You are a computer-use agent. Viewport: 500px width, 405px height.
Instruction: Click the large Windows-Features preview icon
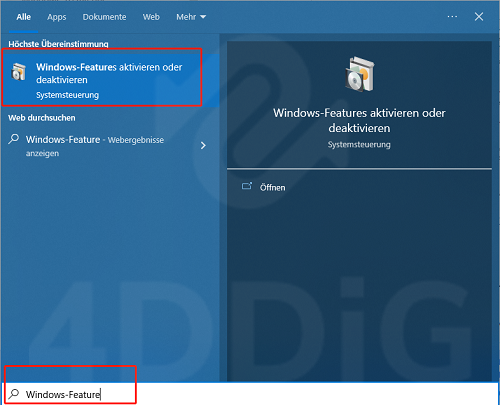[360, 74]
